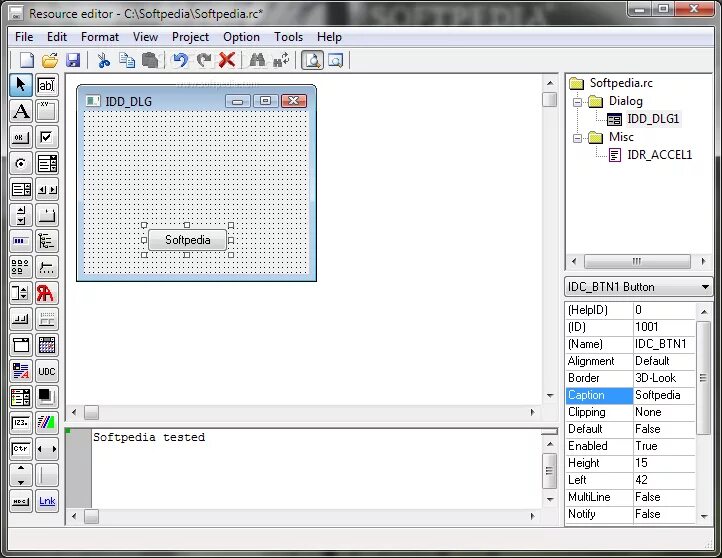
Task: Toggle the pressed preview magnifier toolbar button
Action: 312,60
